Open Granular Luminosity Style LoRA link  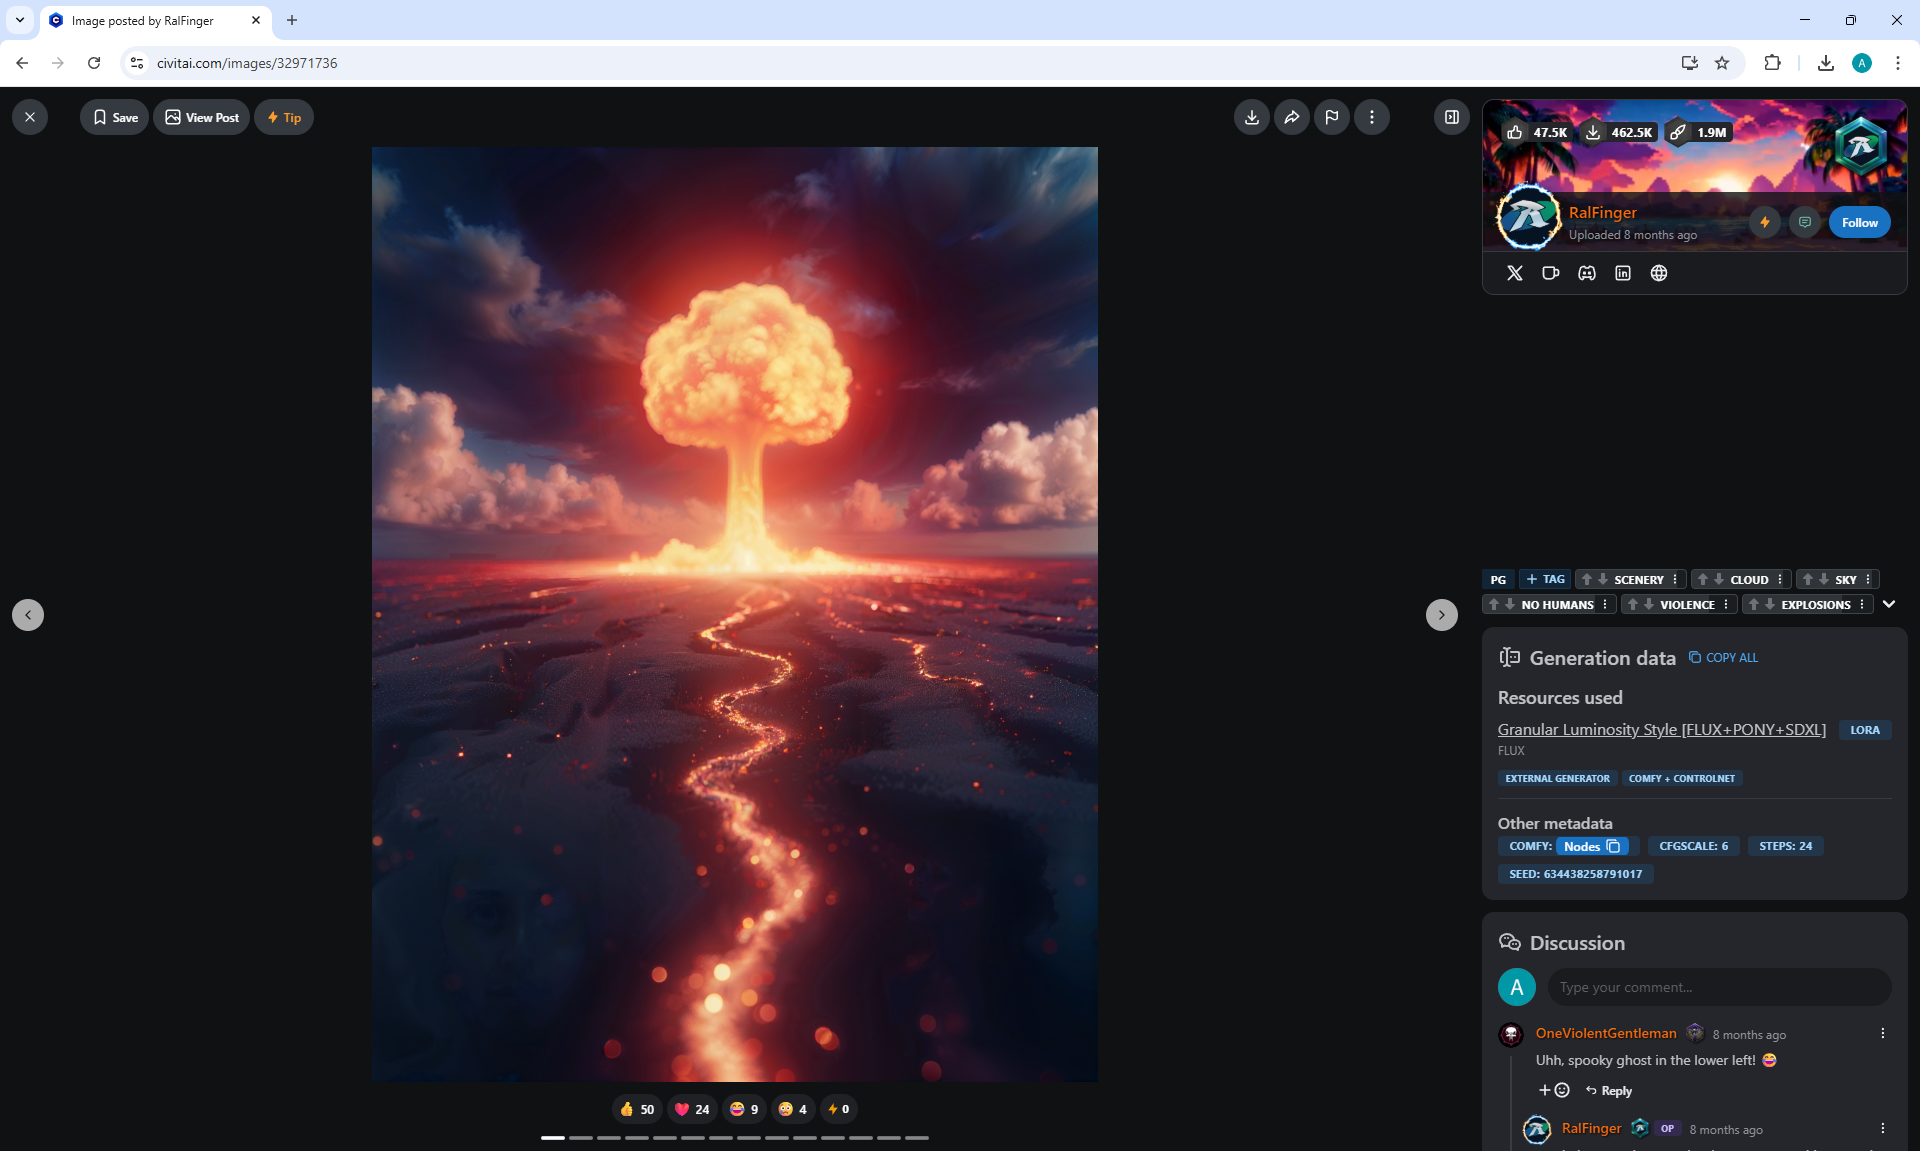(x=1661, y=730)
